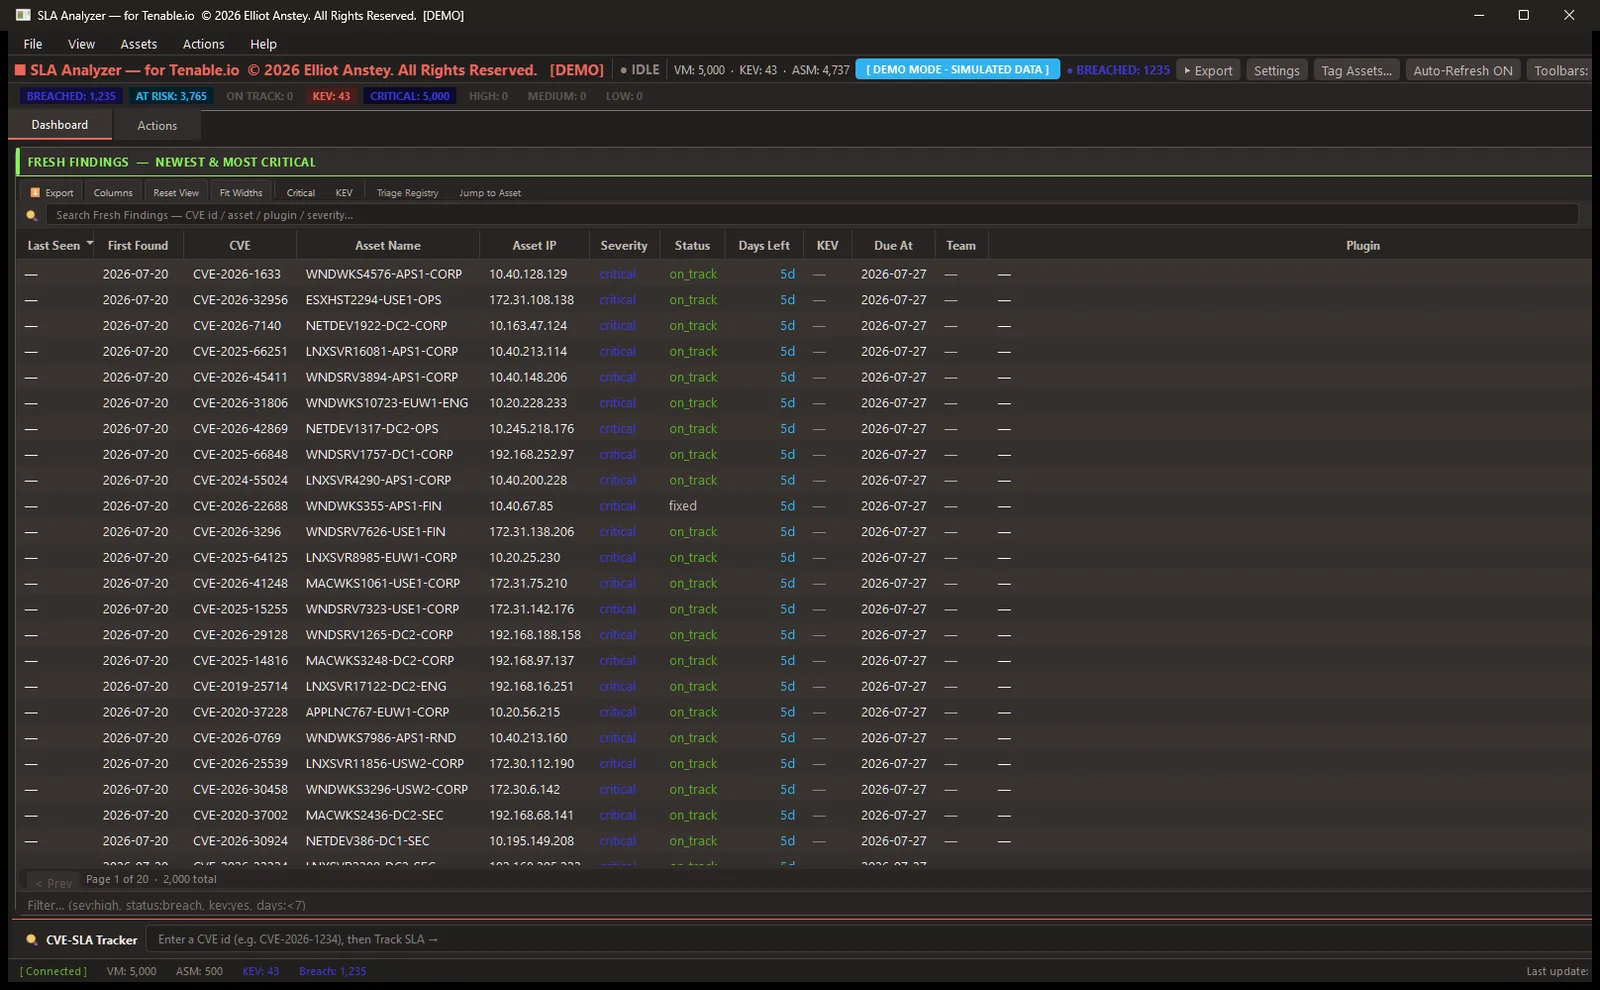The image size is (1600, 990).
Task: Click the orange Export icon in findings toolbar
Action: (x=35, y=192)
